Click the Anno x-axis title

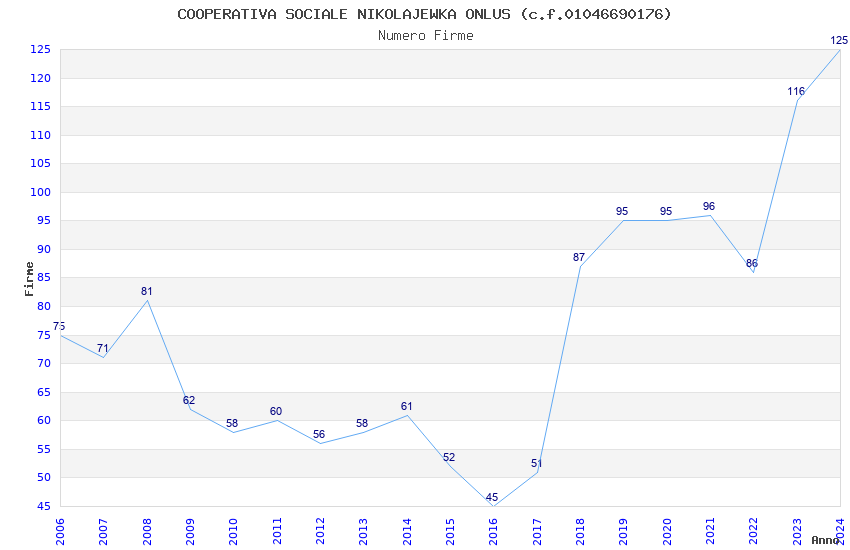[825, 540]
